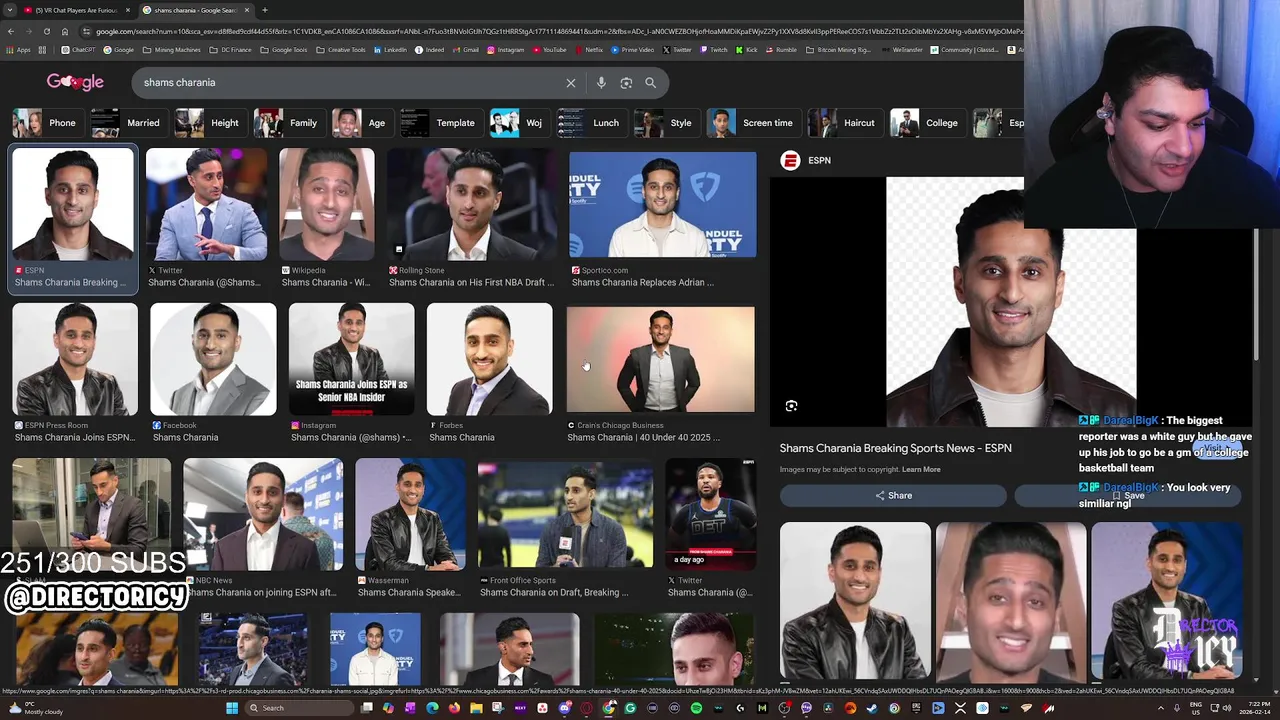The height and width of the screenshot is (720, 1280).
Task: Go back with the browser back arrow
Action: 10,31
